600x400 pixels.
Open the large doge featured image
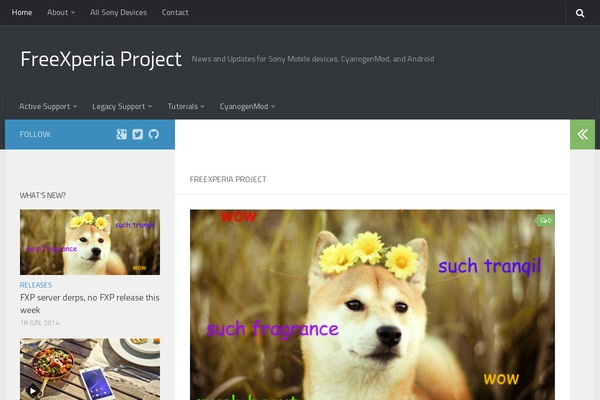(372, 305)
